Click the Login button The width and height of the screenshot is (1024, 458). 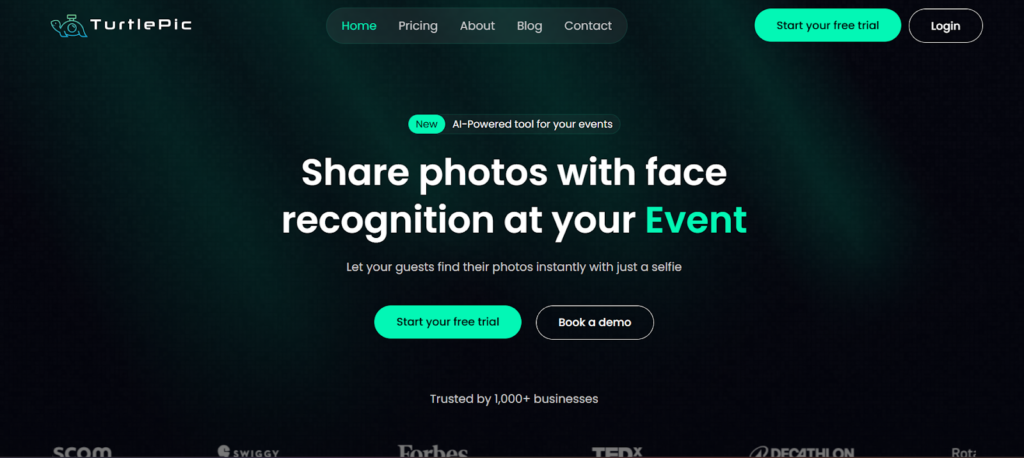946,25
